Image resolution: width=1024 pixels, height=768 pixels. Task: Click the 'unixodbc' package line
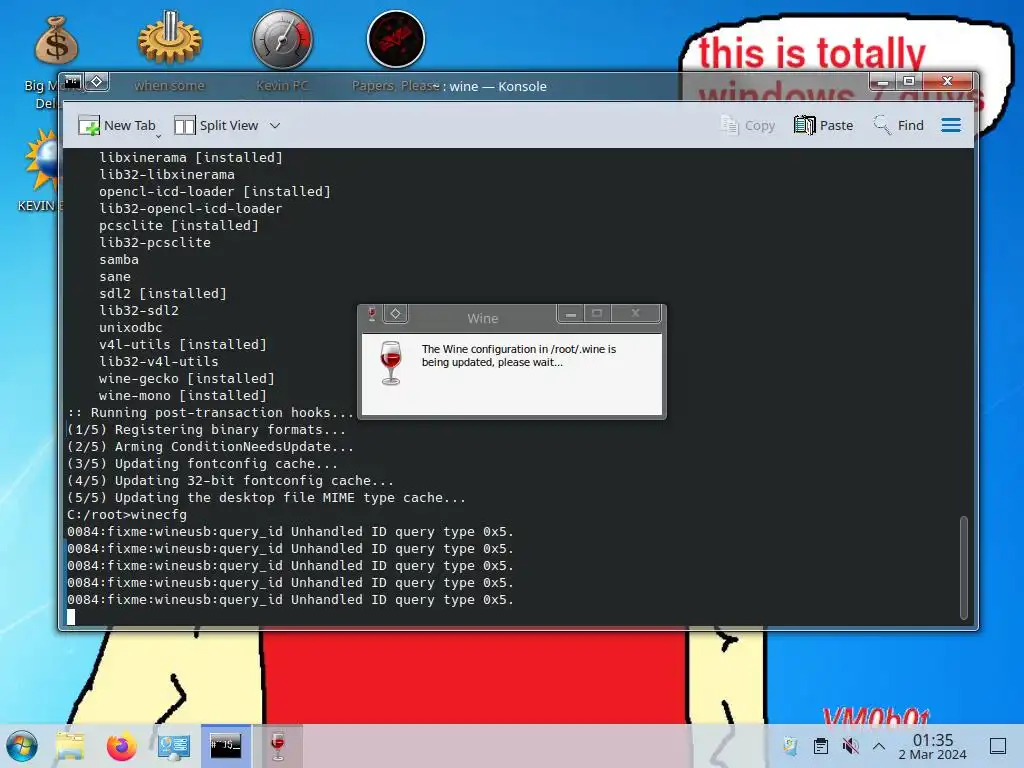131,328
